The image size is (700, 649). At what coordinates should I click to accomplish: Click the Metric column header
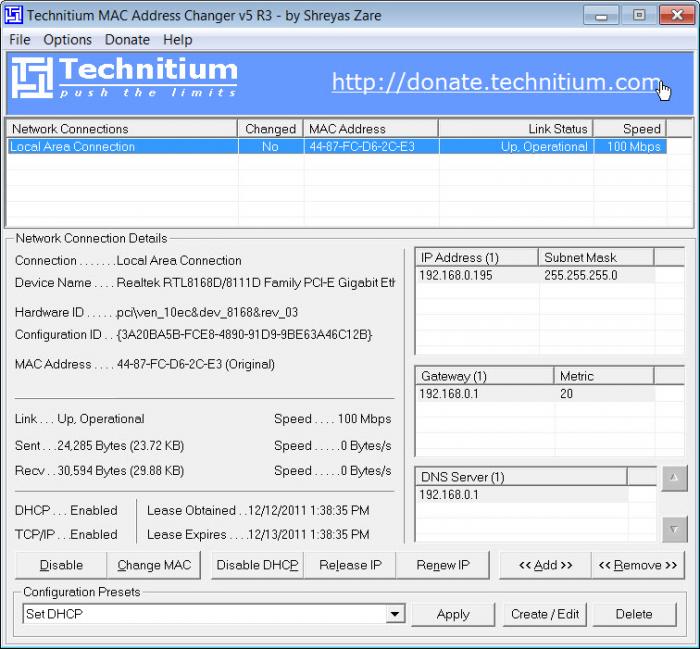[x=604, y=376]
